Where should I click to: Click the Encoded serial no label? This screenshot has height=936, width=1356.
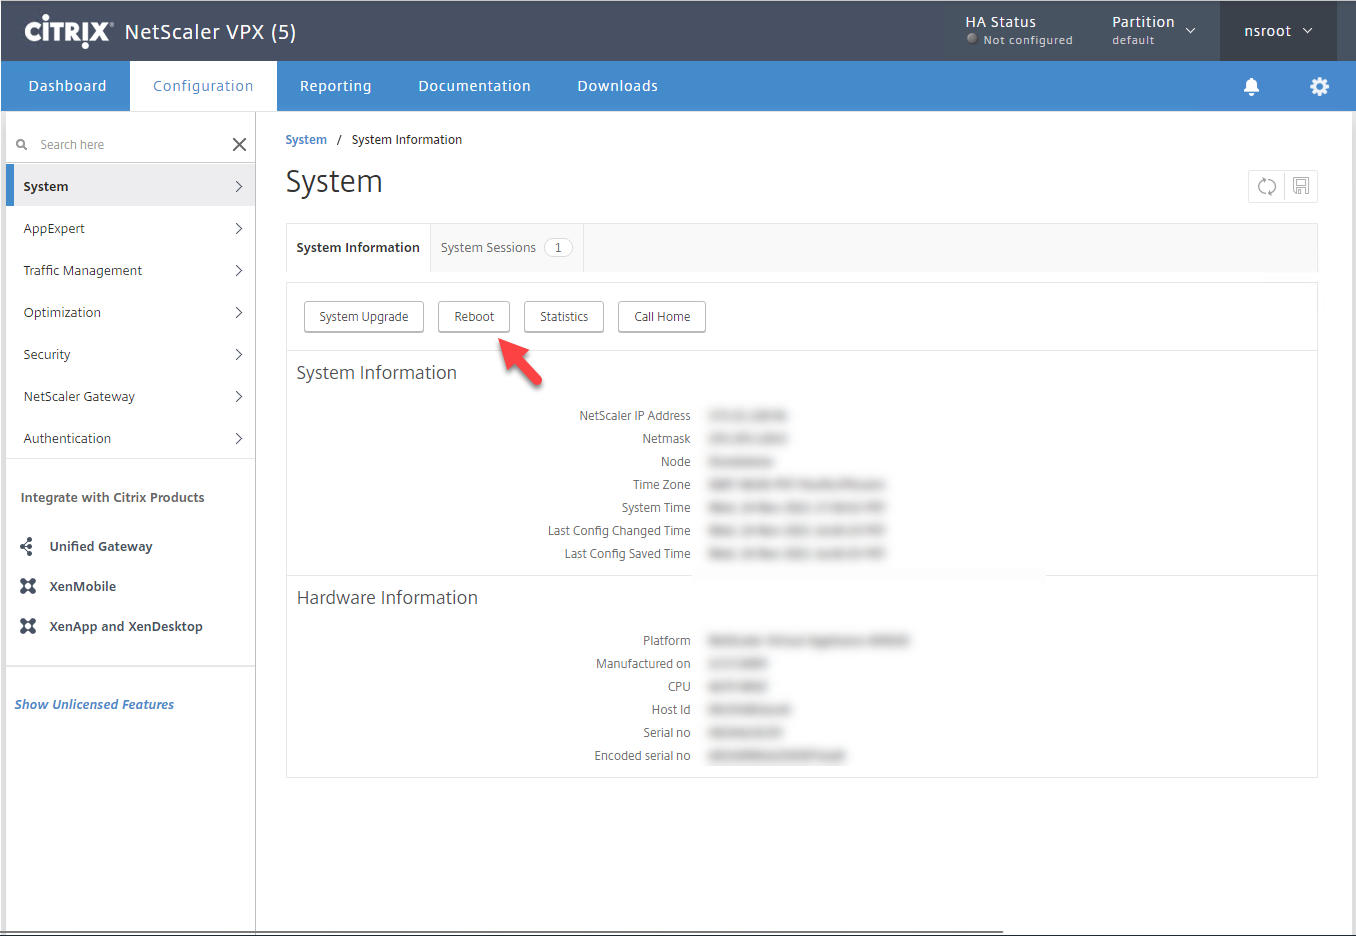click(x=642, y=756)
